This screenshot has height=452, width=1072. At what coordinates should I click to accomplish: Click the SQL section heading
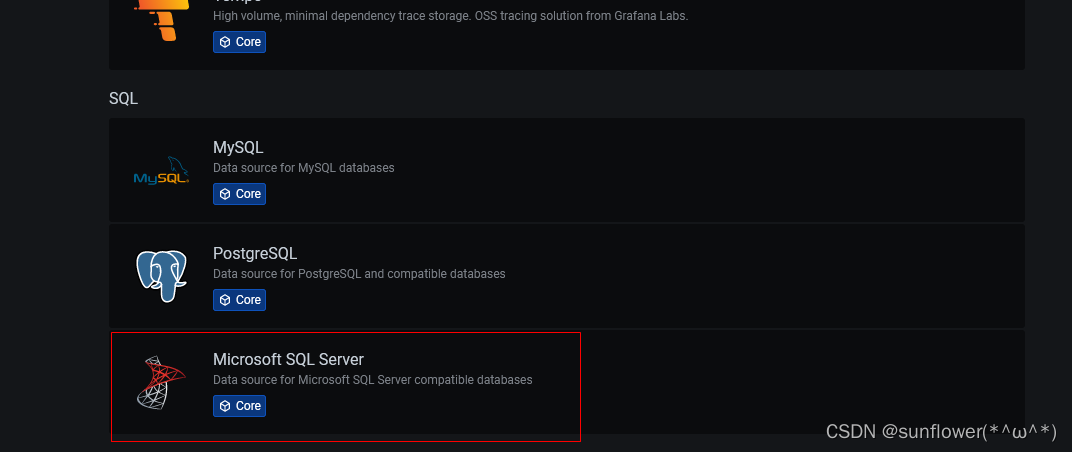pos(124,98)
